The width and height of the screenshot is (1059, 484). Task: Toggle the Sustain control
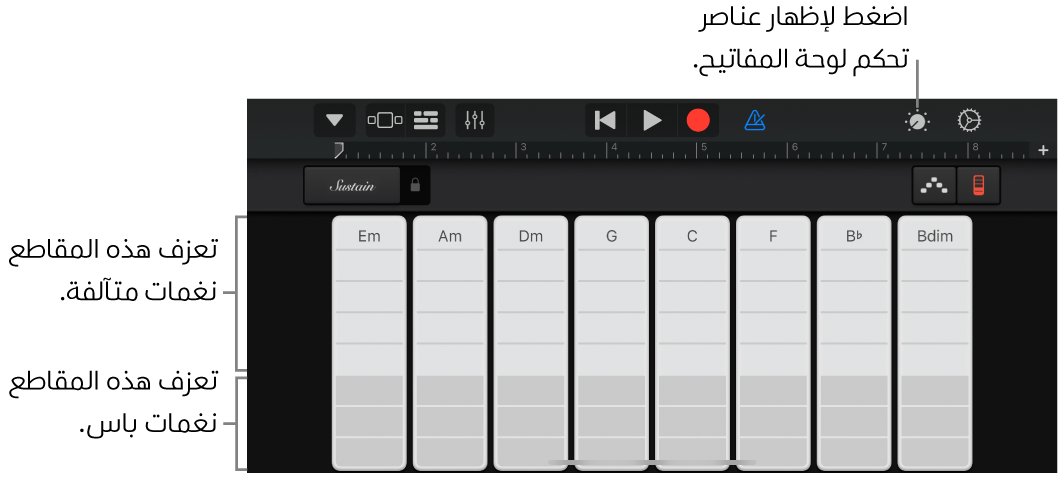pyautogui.click(x=352, y=185)
